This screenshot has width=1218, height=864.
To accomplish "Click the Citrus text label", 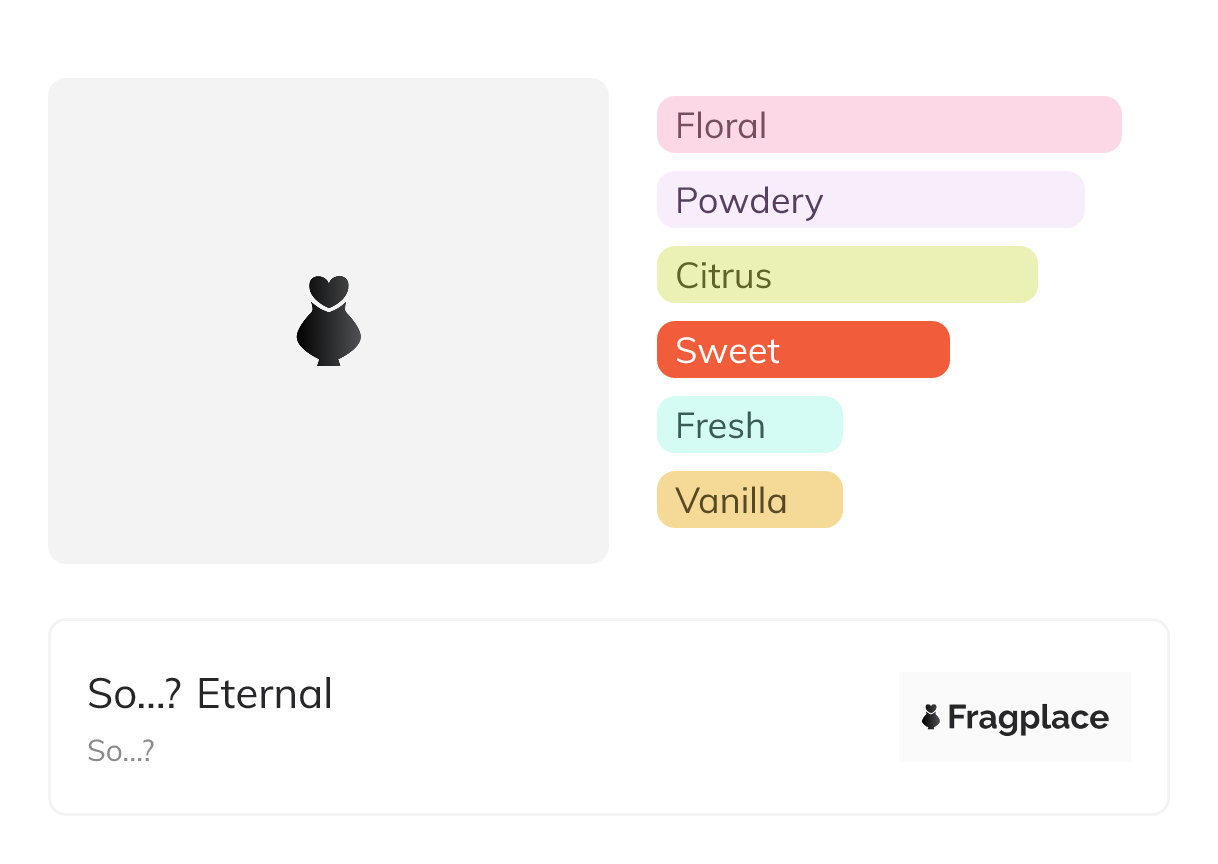I will click(x=723, y=276).
